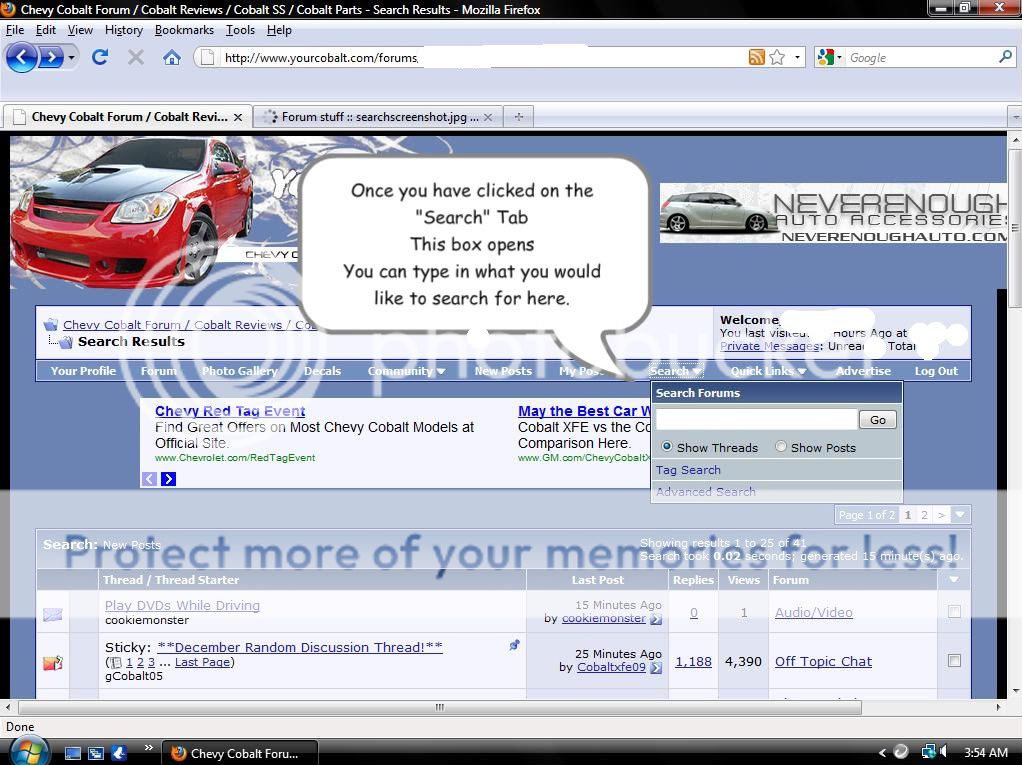Select the Show Posts radio button
This screenshot has width=1022, height=765.
pos(781,447)
